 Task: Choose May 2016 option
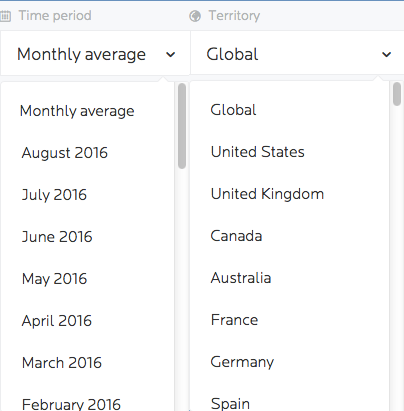tap(55, 279)
